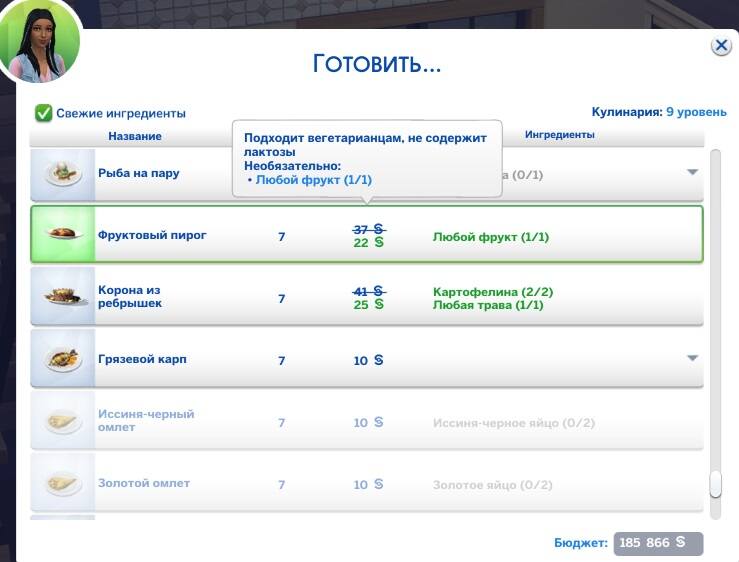Click the Sim portrait avatar
Viewport: 739px width, 562px height.
click(x=40, y=41)
